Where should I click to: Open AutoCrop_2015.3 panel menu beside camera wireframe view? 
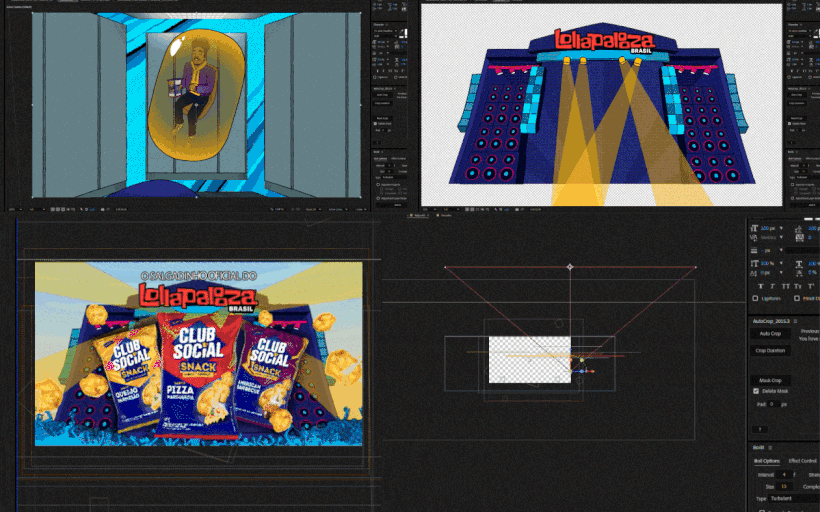click(x=795, y=321)
